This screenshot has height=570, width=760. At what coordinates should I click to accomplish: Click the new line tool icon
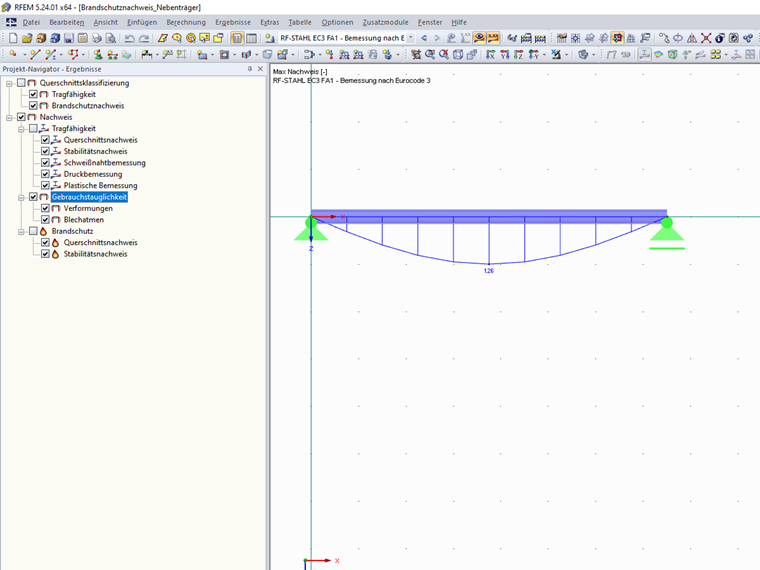pyautogui.click(x=35, y=54)
